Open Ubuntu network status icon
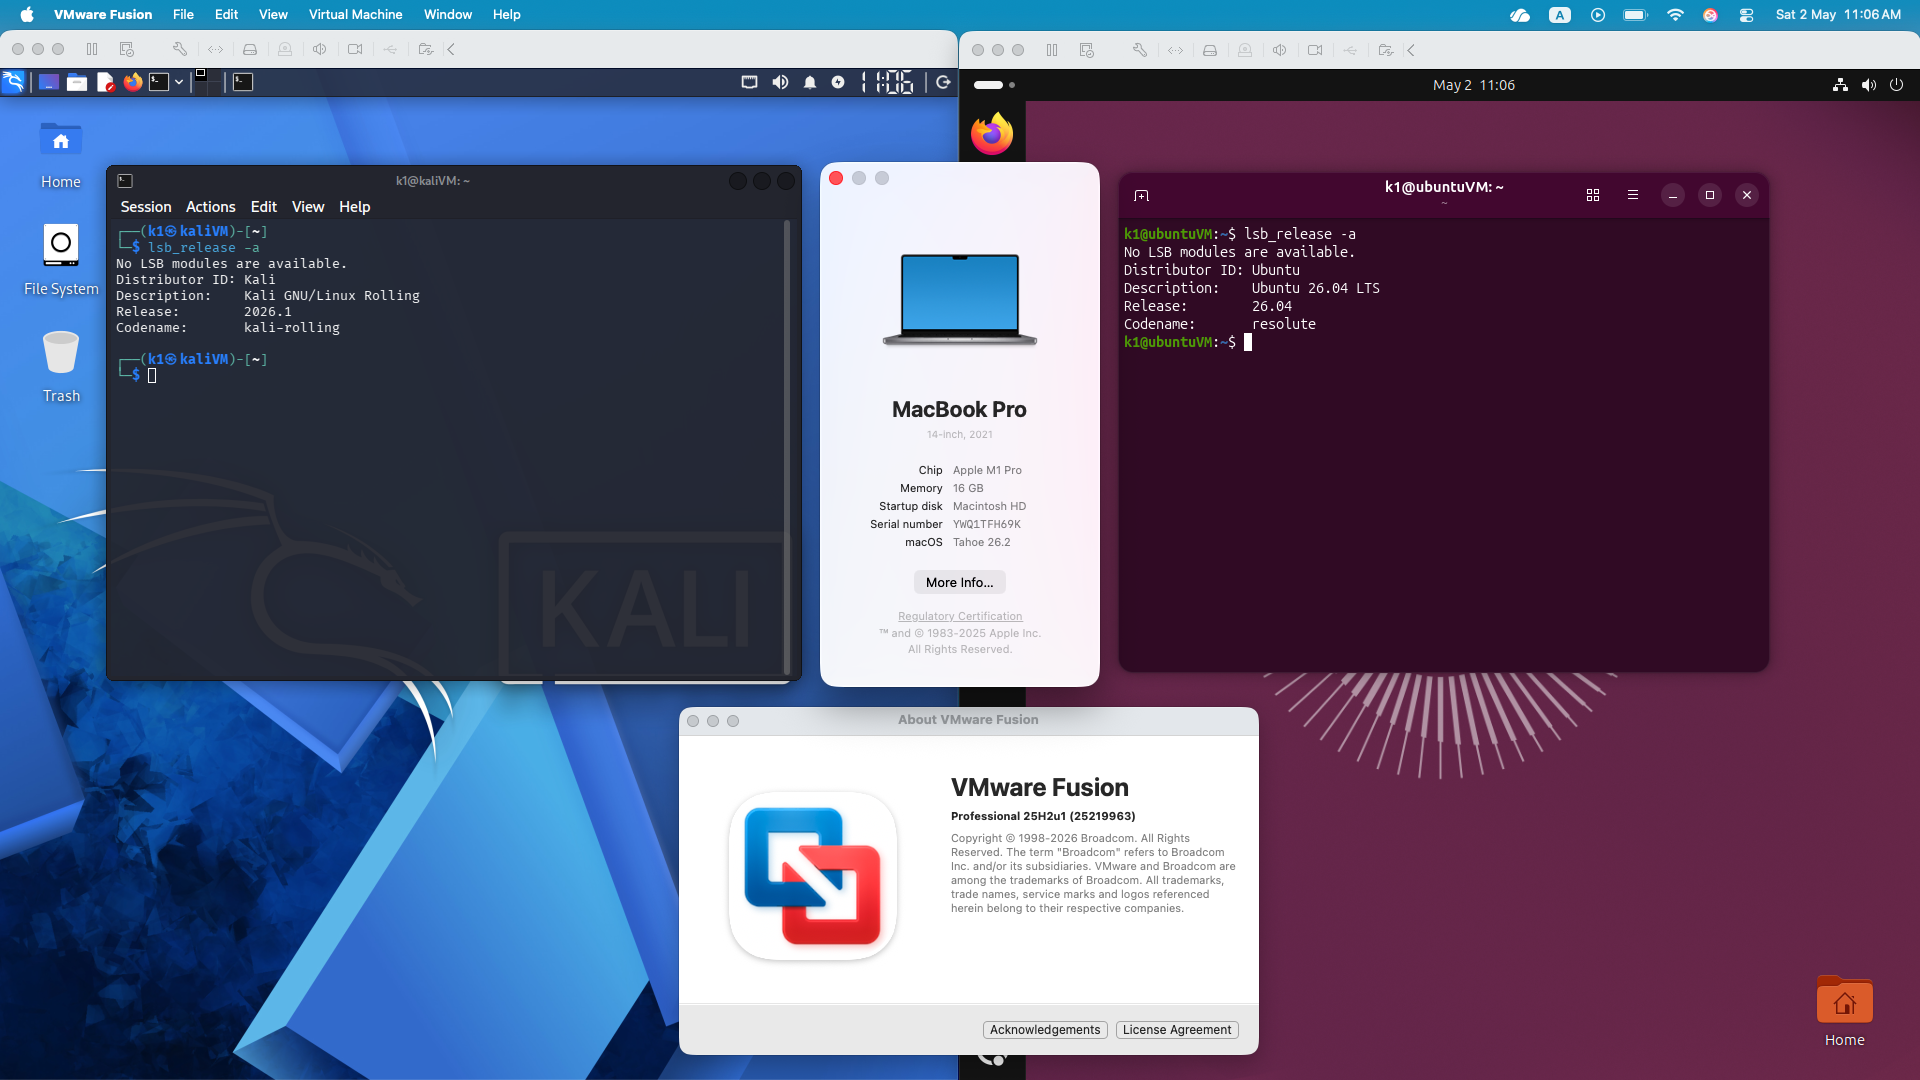The width and height of the screenshot is (1920, 1080). (x=1840, y=85)
